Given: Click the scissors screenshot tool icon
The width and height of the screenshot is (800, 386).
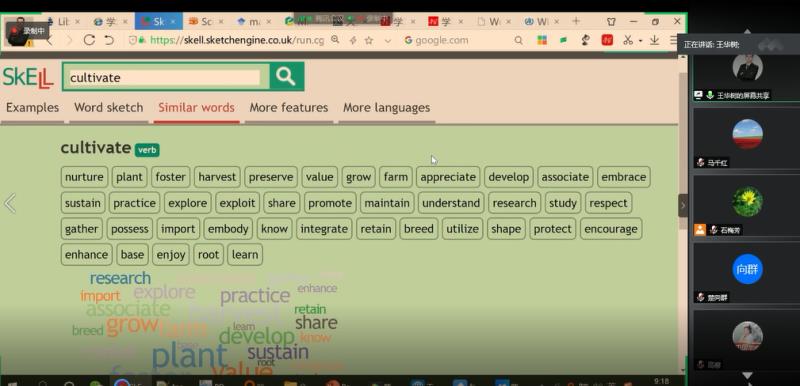Looking at the screenshot, I should click(628, 40).
